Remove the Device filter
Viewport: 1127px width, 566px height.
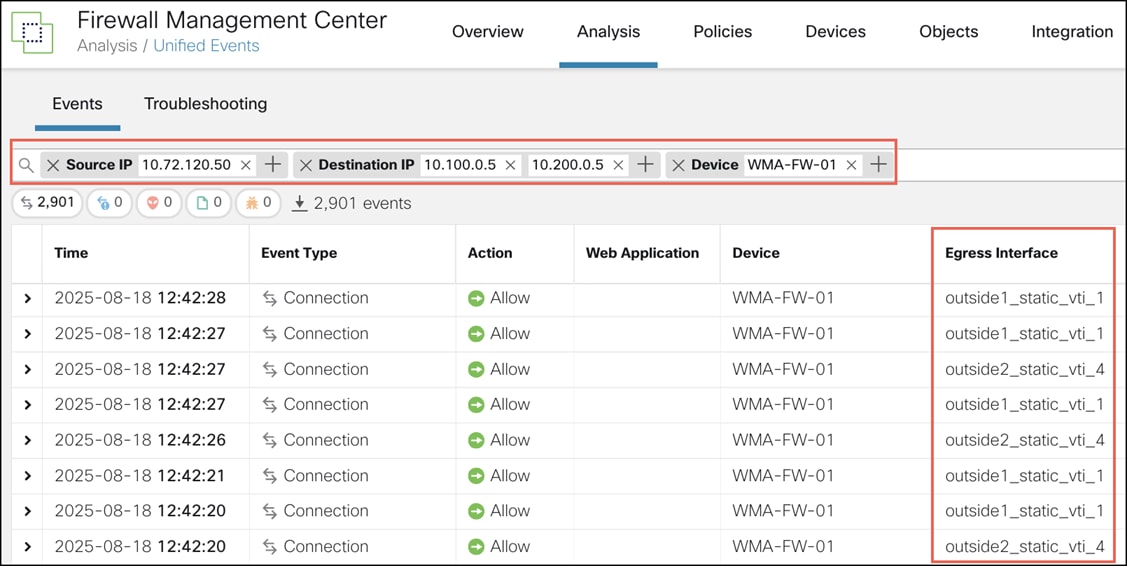click(x=679, y=165)
